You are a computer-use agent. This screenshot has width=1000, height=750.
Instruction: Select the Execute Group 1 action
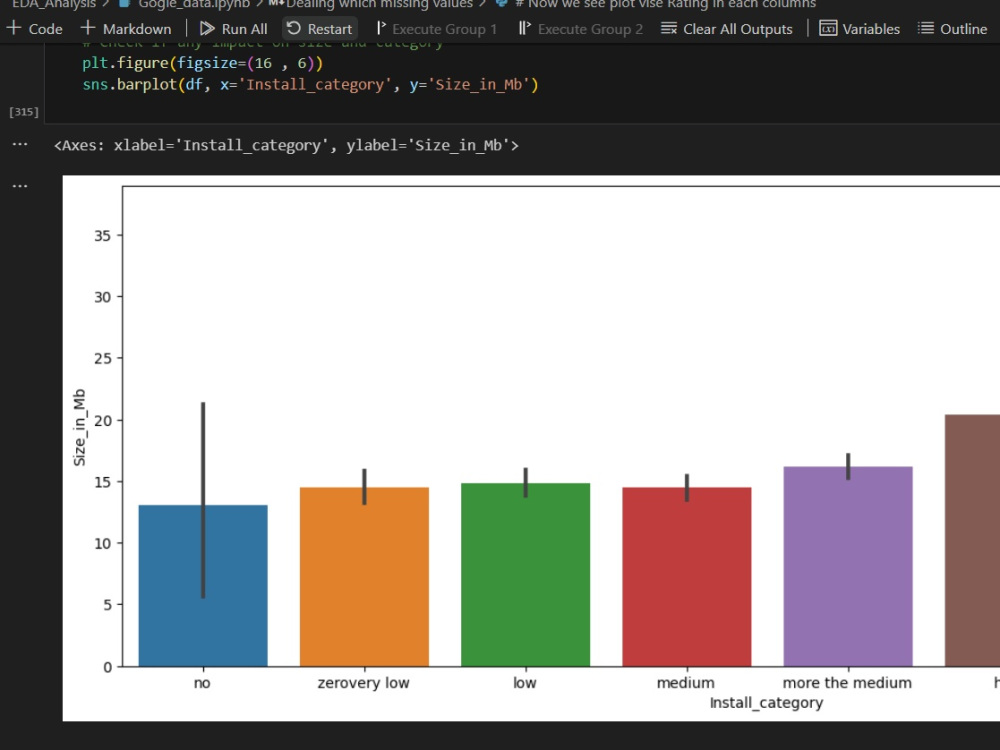tap(436, 28)
